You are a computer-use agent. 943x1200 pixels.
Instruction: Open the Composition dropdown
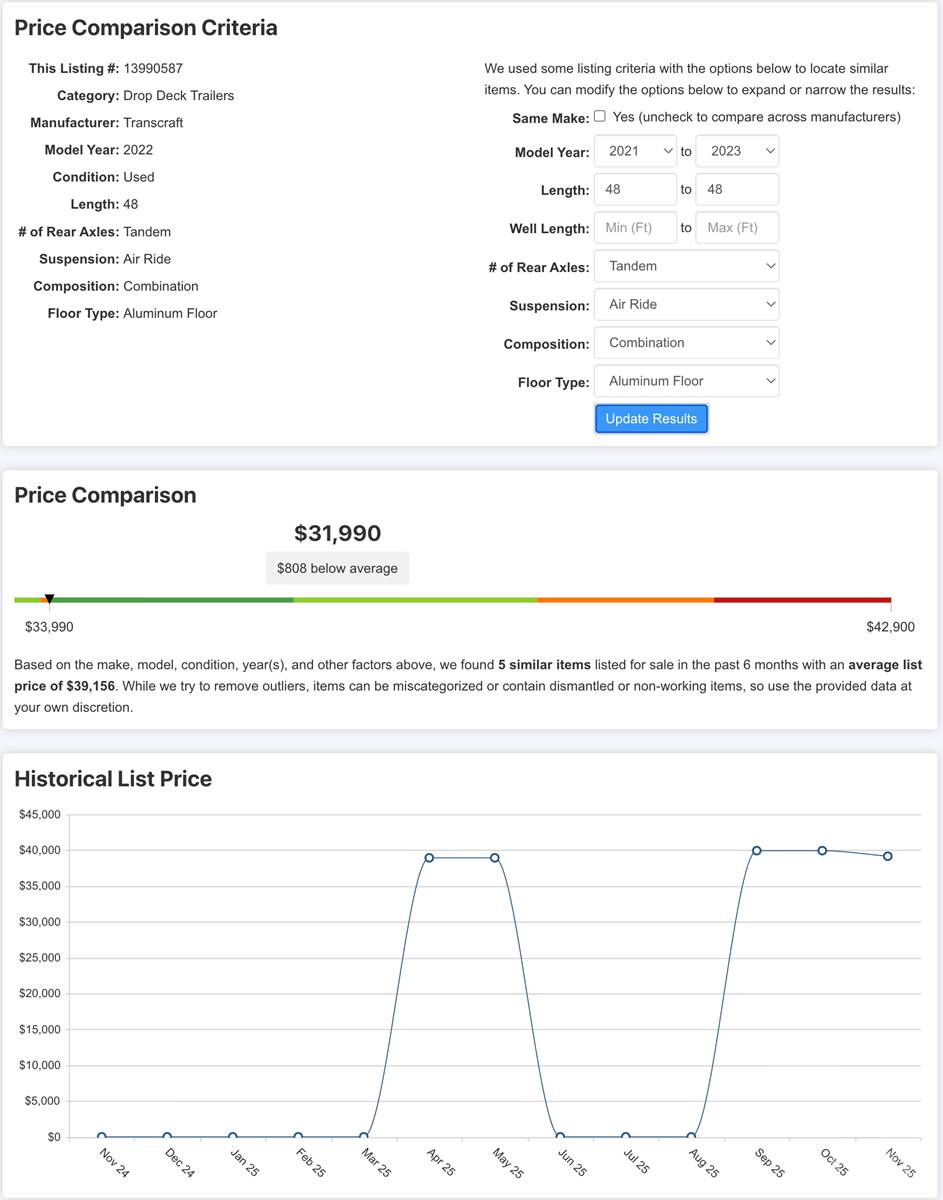pyautogui.click(x=686, y=342)
